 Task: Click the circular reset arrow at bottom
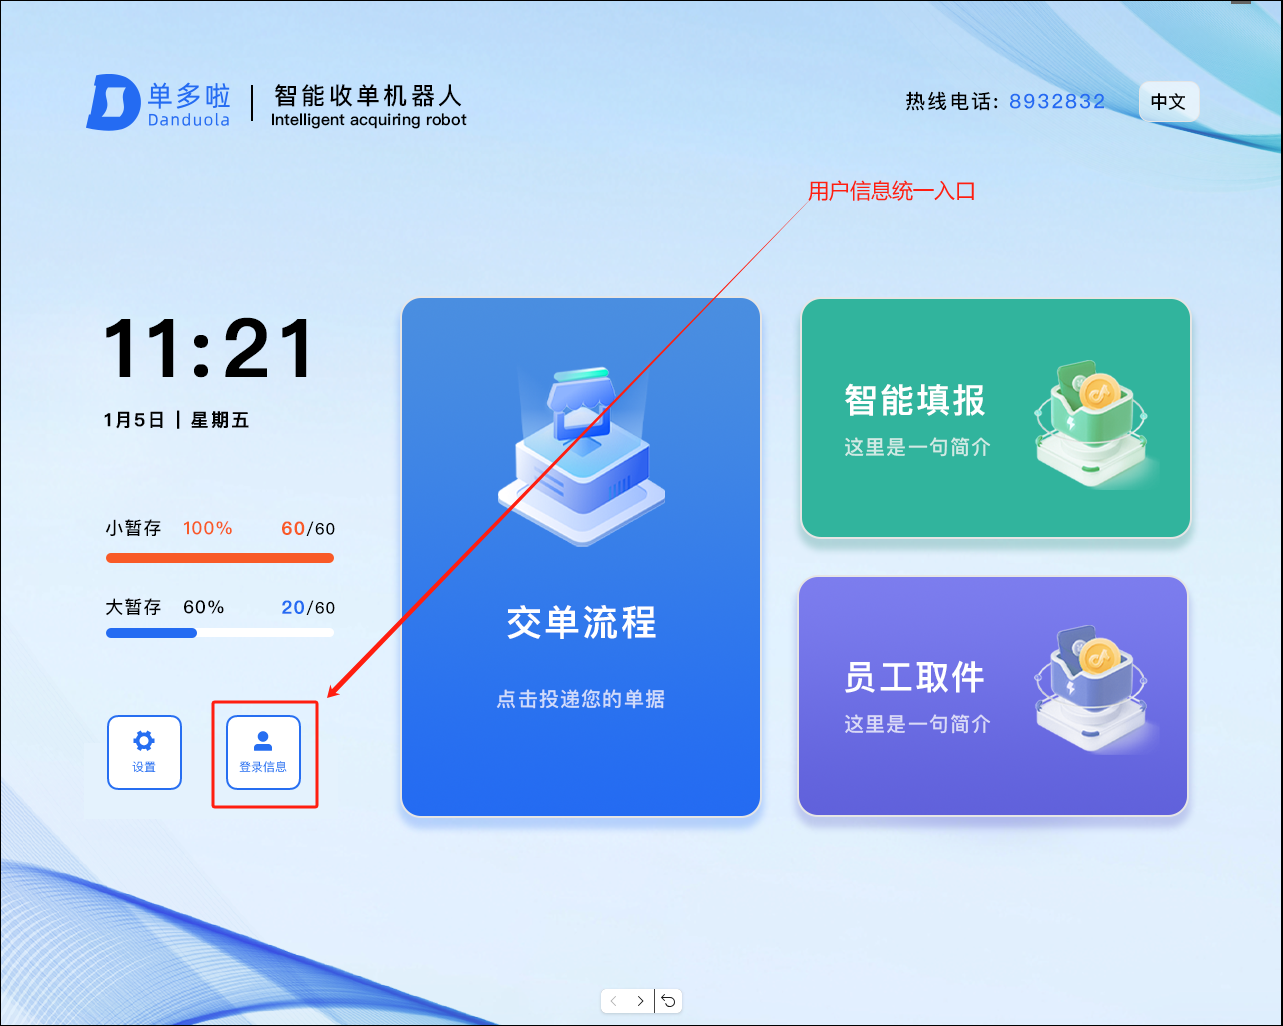click(669, 1001)
